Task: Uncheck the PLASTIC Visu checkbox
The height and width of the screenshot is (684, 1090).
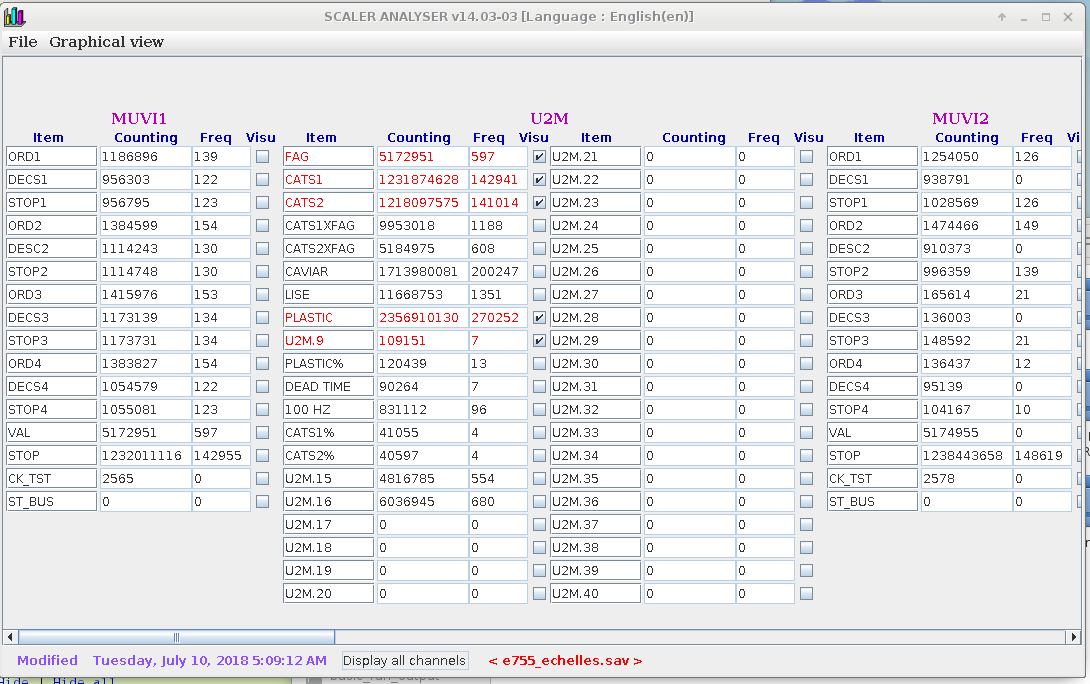Action: [x=539, y=318]
